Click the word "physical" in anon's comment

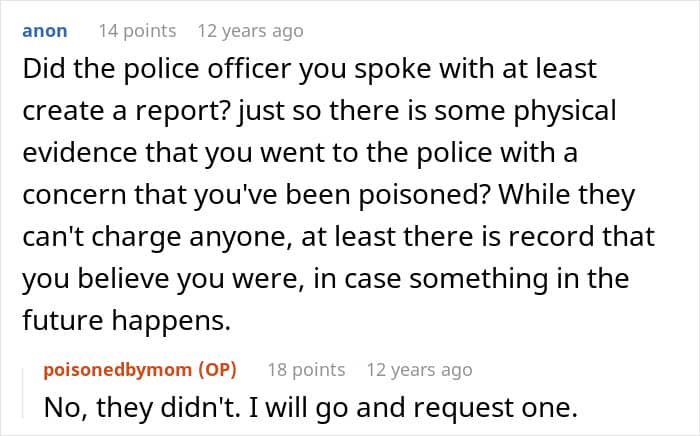coord(582,113)
